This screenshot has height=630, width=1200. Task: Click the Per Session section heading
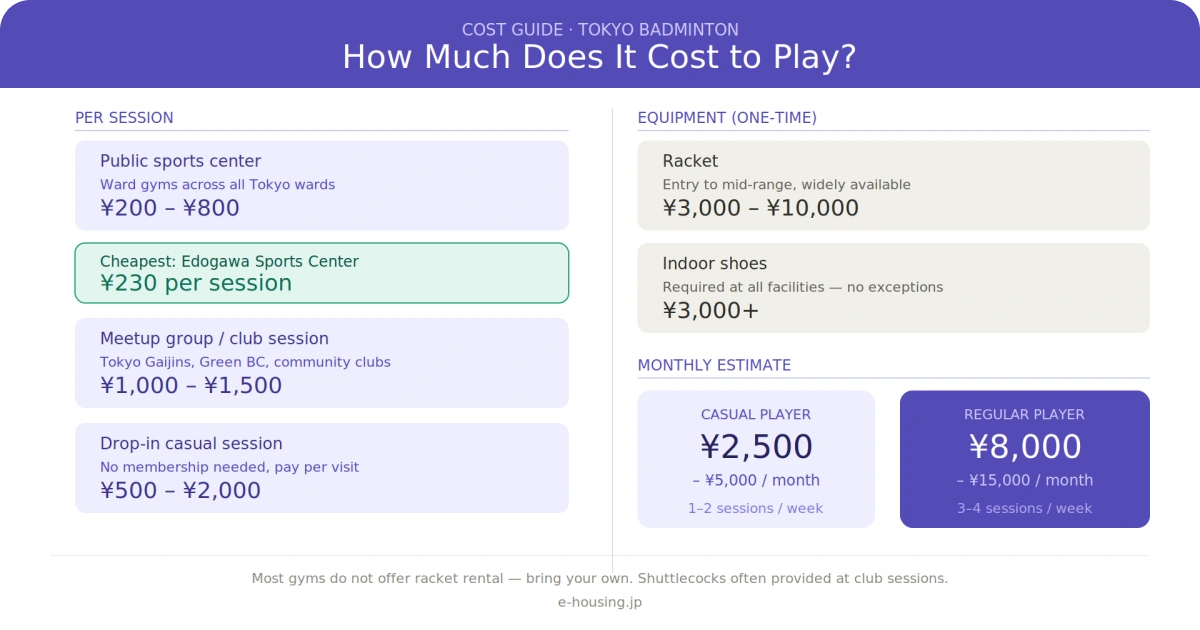point(124,118)
